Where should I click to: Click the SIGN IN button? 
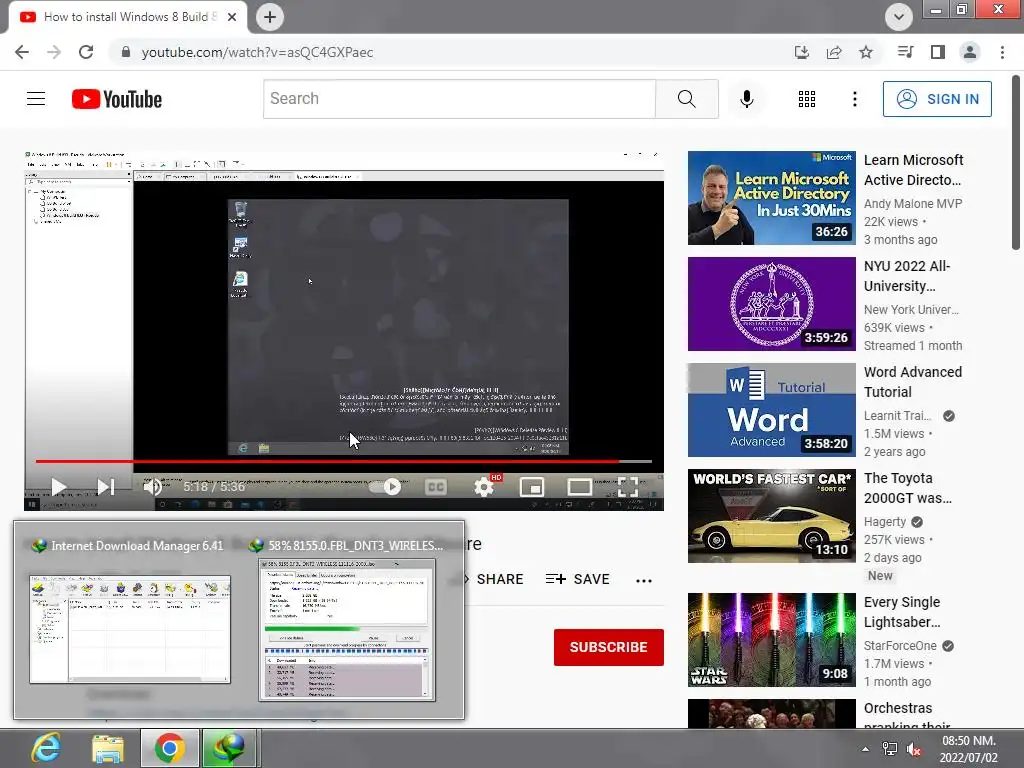(936, 99)
